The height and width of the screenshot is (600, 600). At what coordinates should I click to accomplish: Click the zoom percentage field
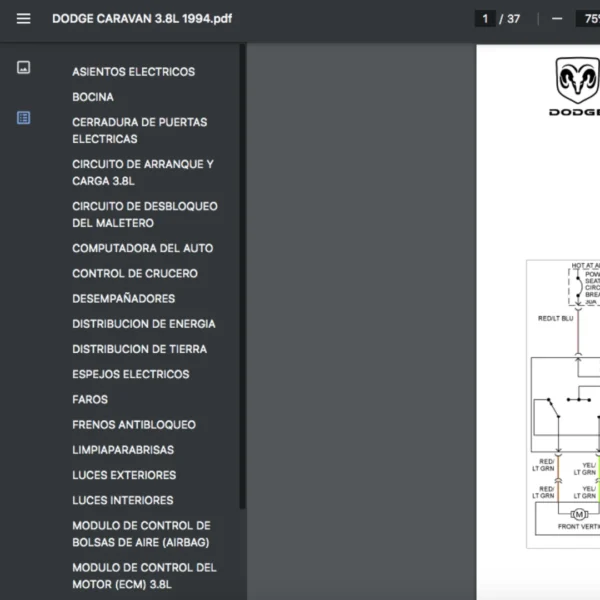[587, 18]
